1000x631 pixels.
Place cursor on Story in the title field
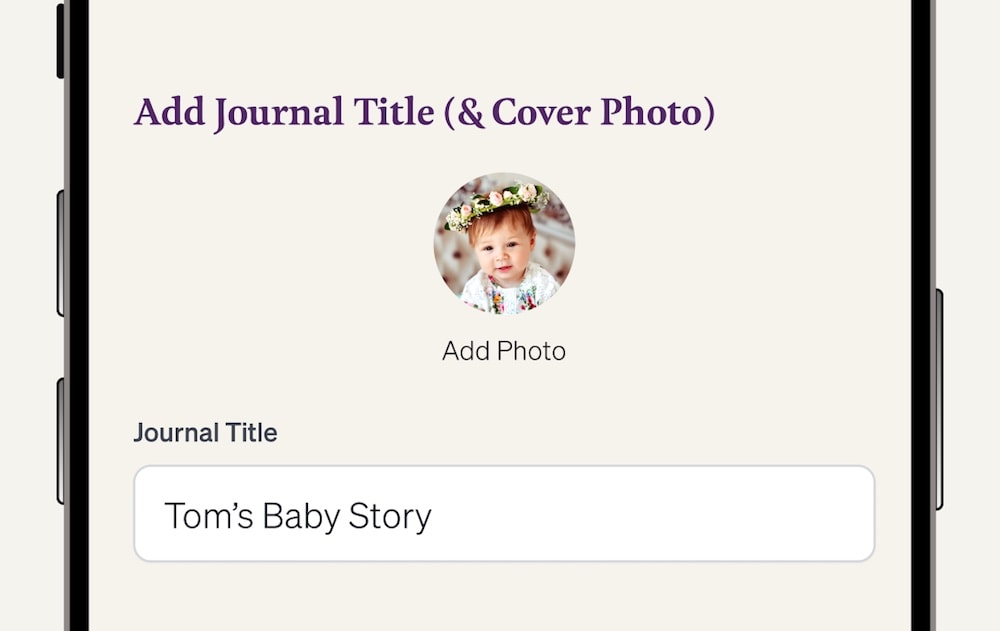click(x=390, y=516)
